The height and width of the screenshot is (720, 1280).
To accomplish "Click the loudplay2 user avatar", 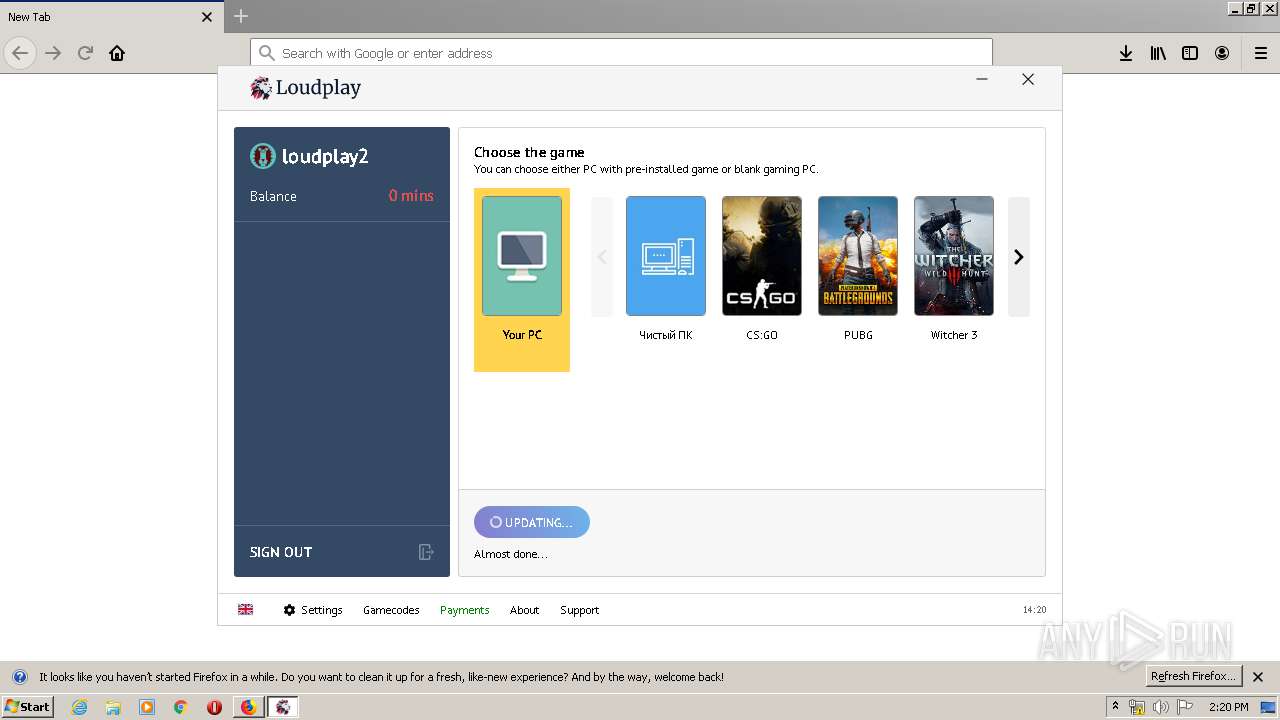I will point(263,156).
